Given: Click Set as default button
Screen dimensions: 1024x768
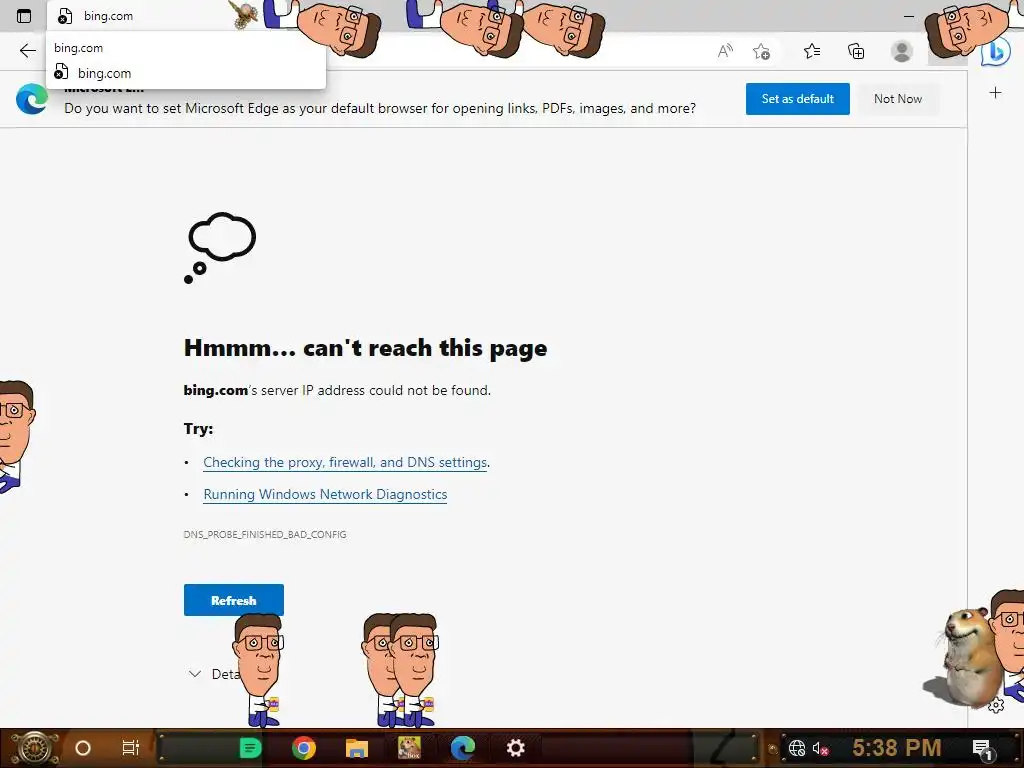Looking at the screenshot, I should tap(797, 99).
